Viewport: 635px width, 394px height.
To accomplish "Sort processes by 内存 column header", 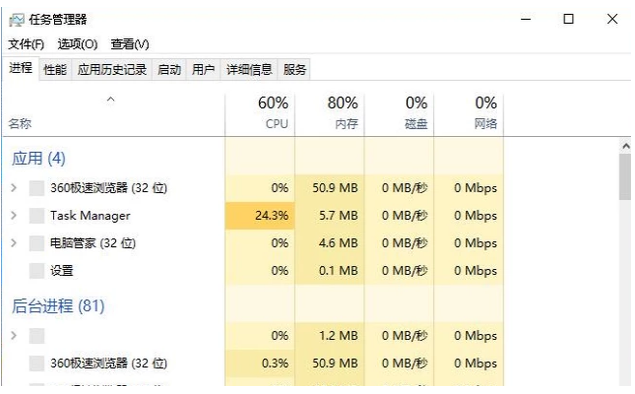I will click(330, 113).
